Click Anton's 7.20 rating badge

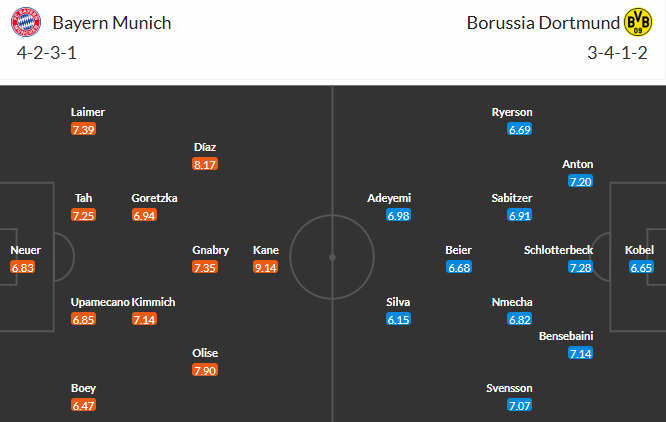(x=580, y=181)
